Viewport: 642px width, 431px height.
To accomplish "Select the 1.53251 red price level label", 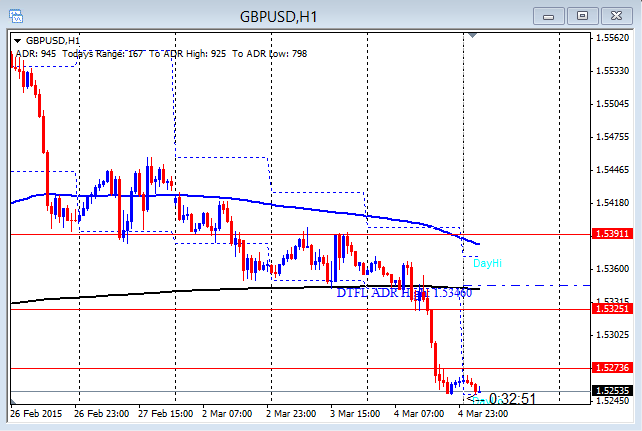I will [612, 309].
